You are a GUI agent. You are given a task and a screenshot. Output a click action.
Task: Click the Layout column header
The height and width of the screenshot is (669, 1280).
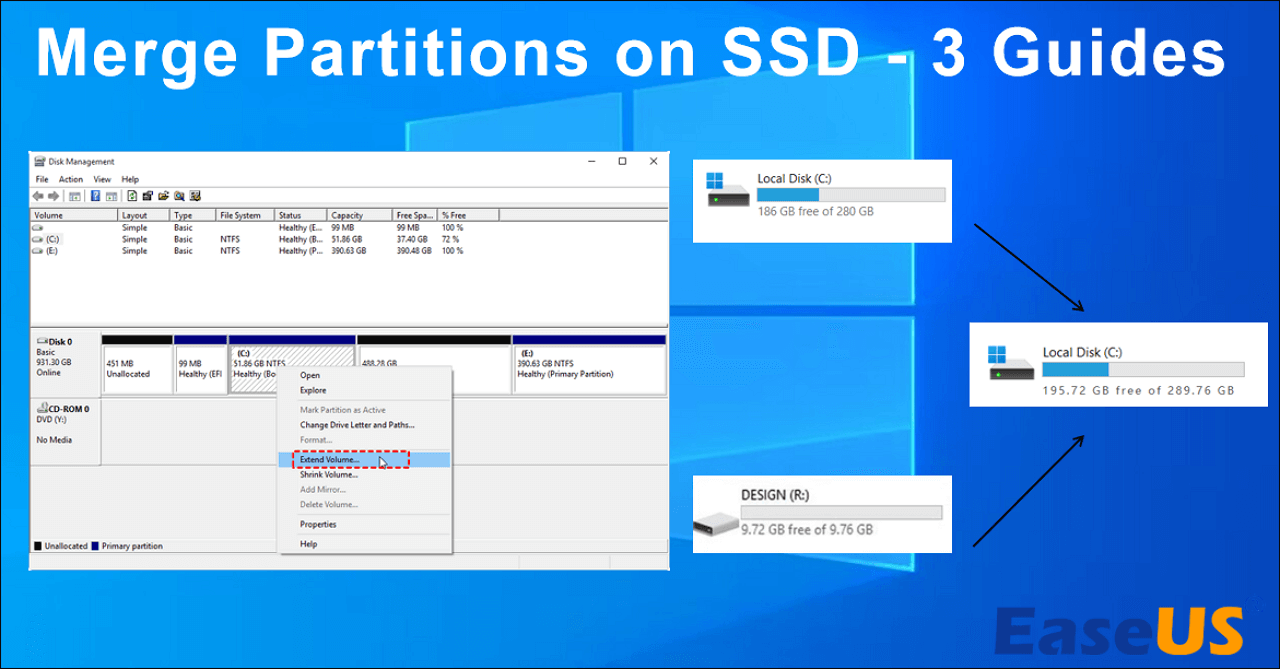tap(143, 215)
